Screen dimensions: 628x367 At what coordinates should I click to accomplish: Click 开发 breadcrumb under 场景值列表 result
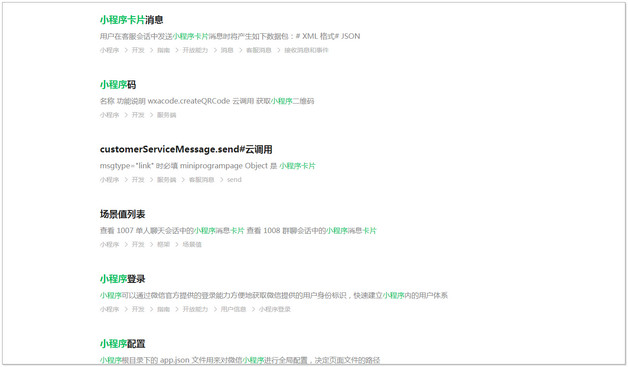pos(138,245)
